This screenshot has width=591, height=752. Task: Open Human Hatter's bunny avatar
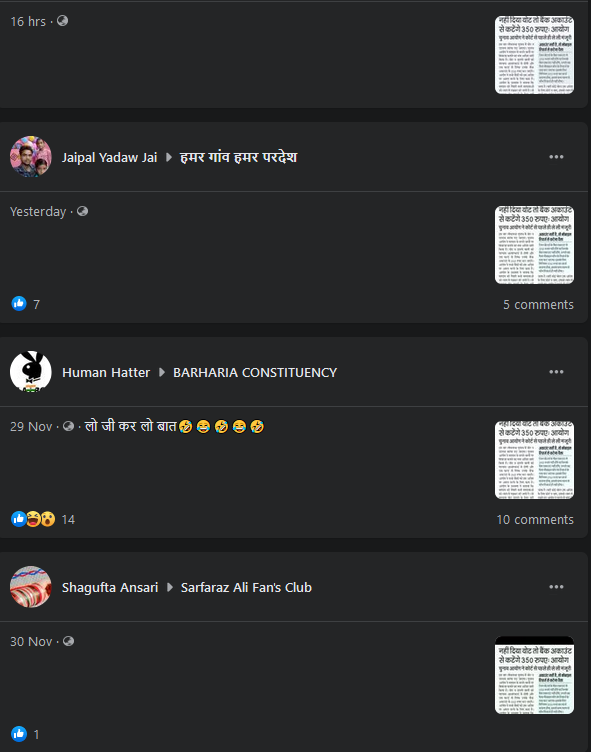click(31, 371)
